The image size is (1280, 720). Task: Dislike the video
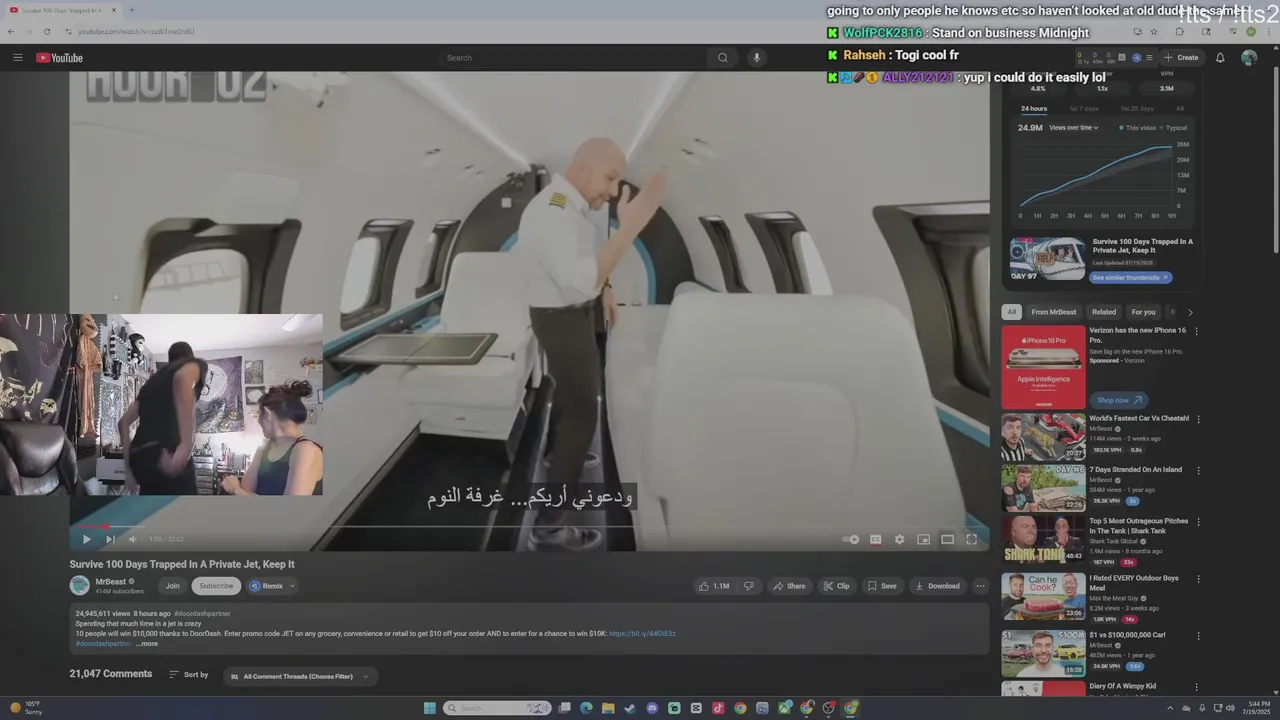click(x=748, y=586)
